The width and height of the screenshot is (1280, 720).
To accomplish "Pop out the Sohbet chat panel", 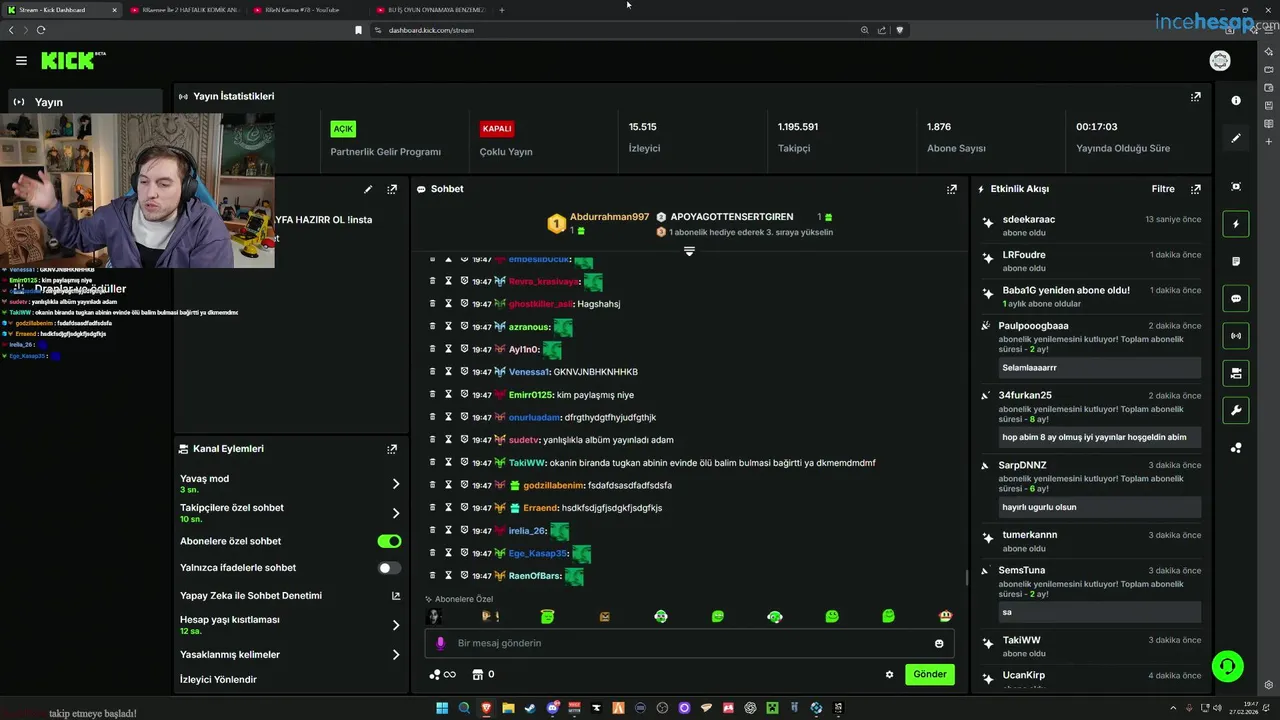I will 952,189.
